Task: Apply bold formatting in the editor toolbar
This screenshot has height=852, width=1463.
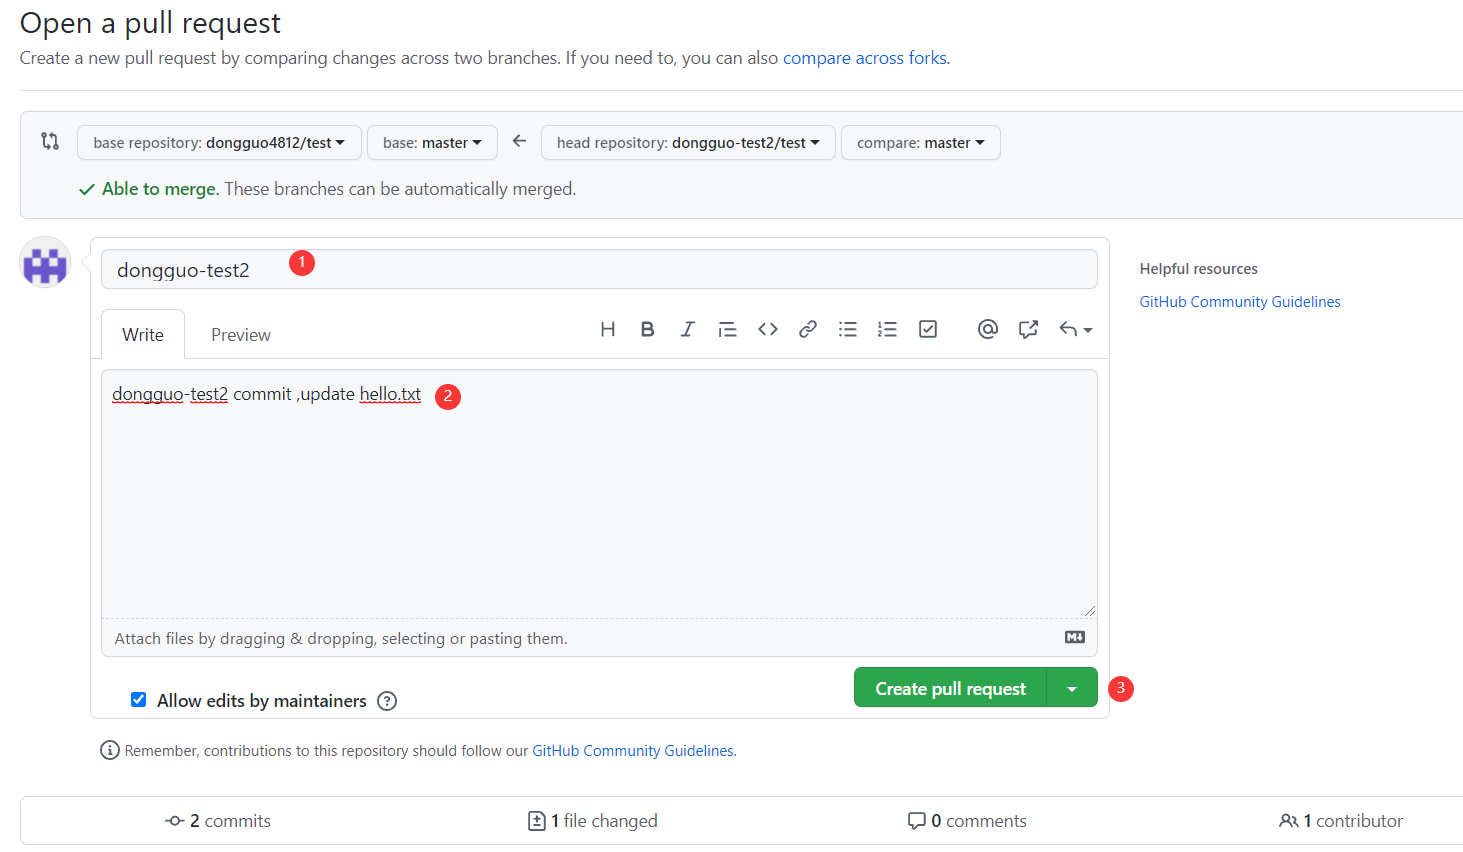Action: tap(647, 329)
